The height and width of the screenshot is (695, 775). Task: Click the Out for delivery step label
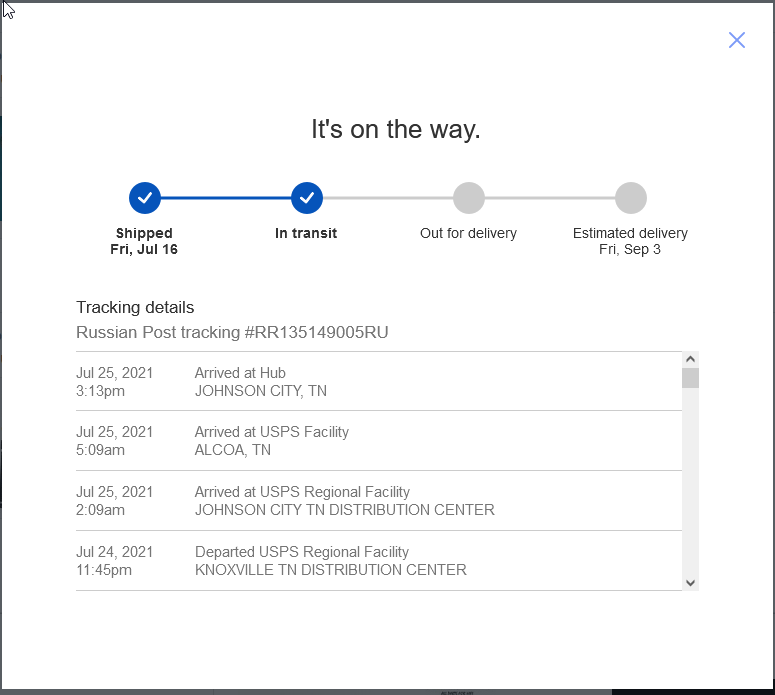[469, 233]
